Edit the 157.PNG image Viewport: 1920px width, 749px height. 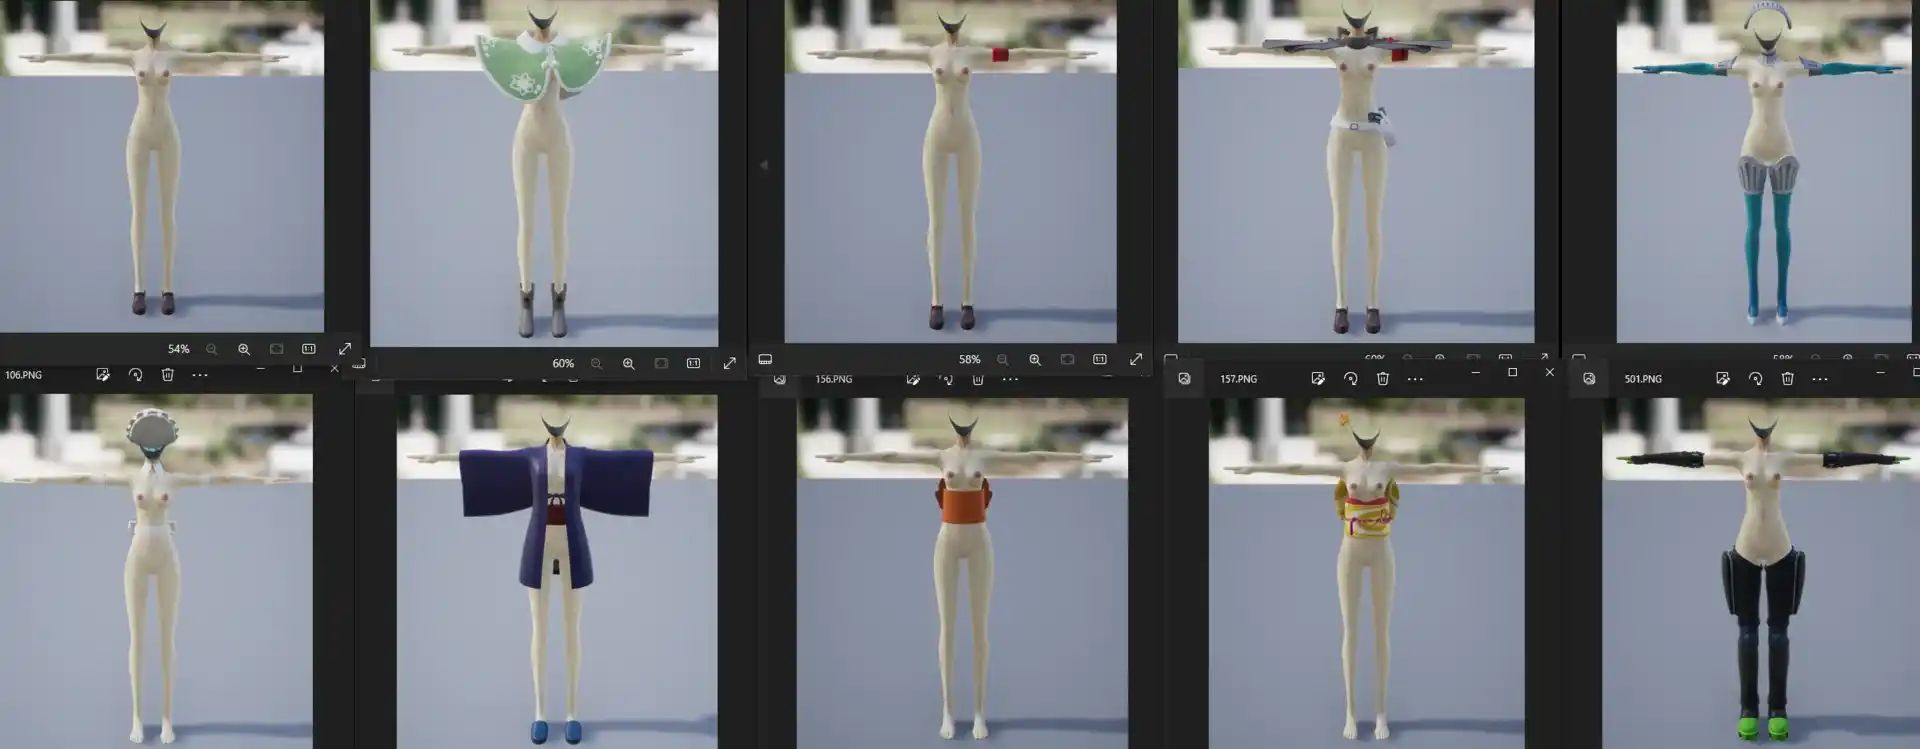tap(1318, 379)
